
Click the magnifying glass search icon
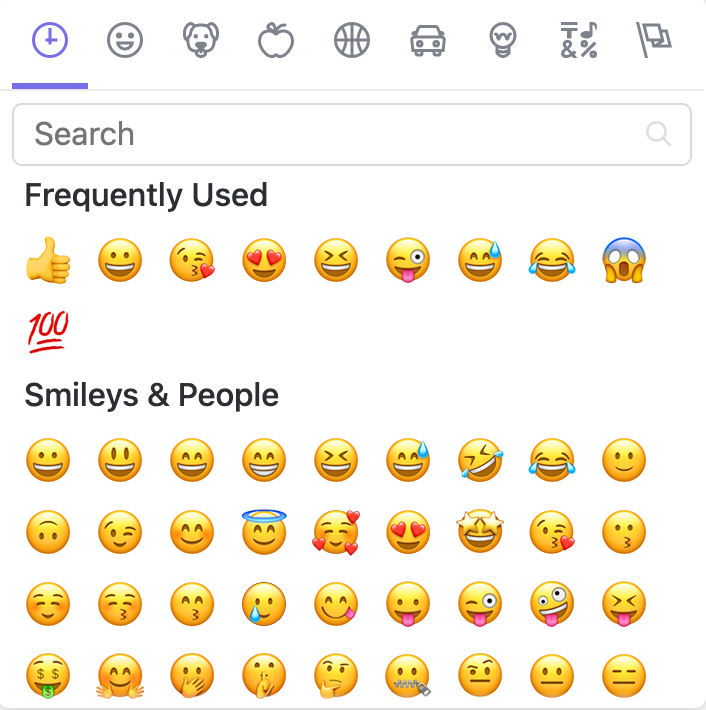click(658, 134)
